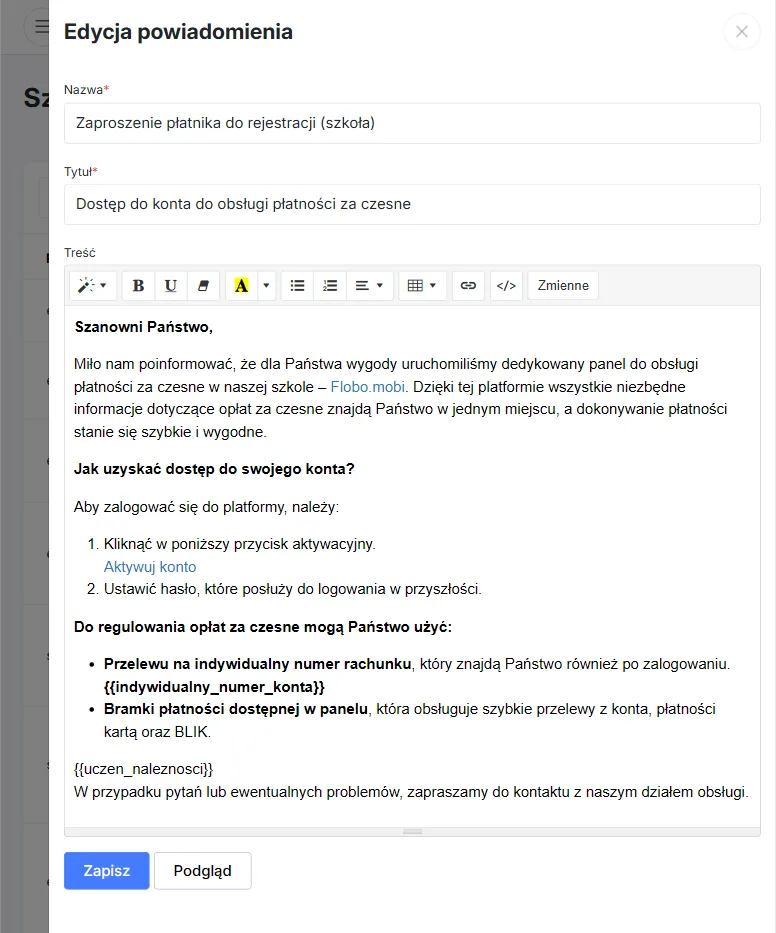Apply yellow highlight color button
Image resolution: width=776 pixels, height=933 pixels.
(x=241, y=285)
